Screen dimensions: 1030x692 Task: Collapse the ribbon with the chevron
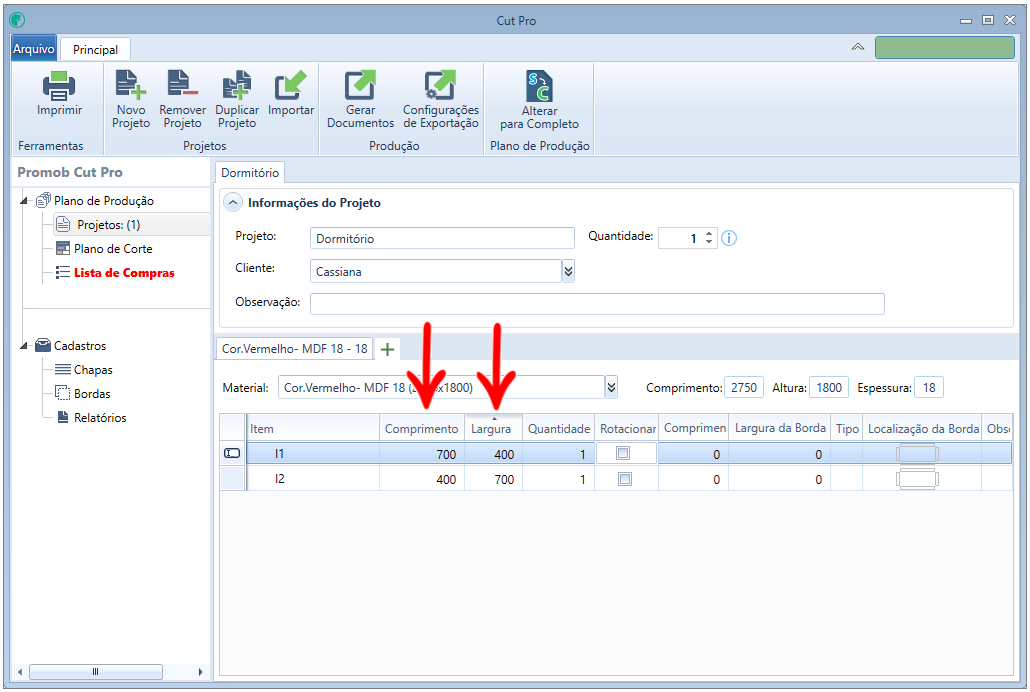coord(858,47)
